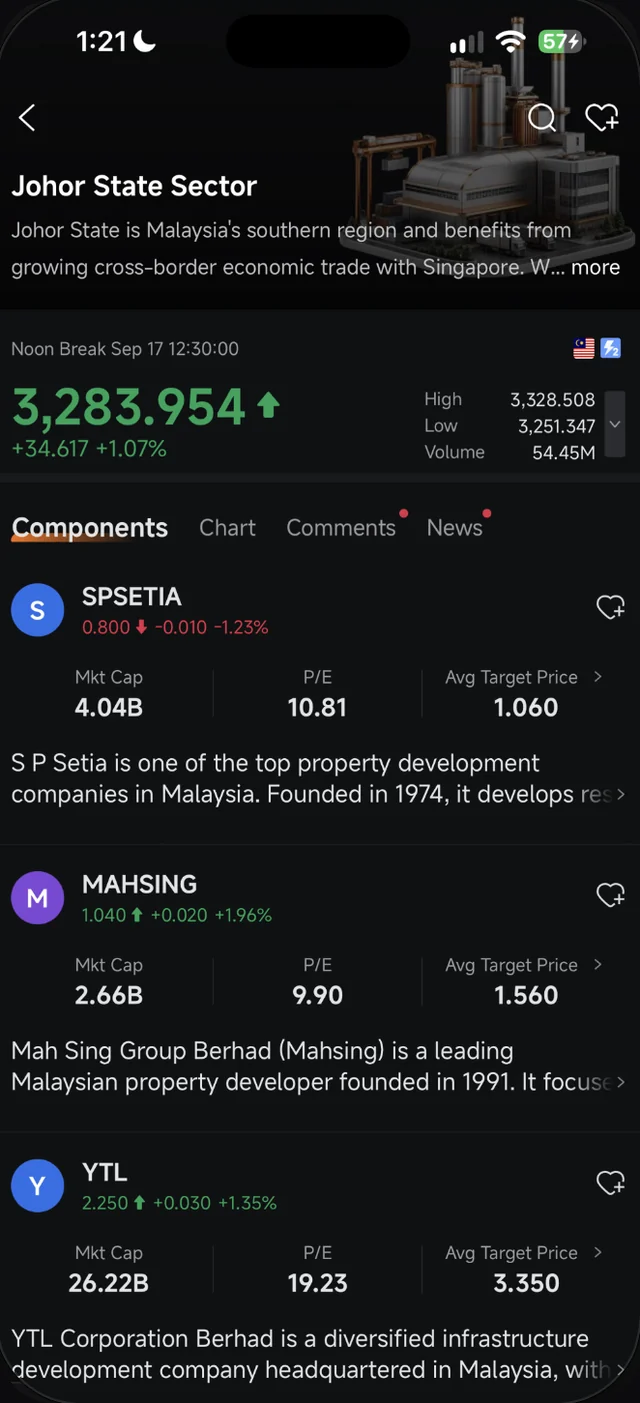
Task: Tap SPSETIA Mkt Cap 4.04B
Action: pos(109,708)
